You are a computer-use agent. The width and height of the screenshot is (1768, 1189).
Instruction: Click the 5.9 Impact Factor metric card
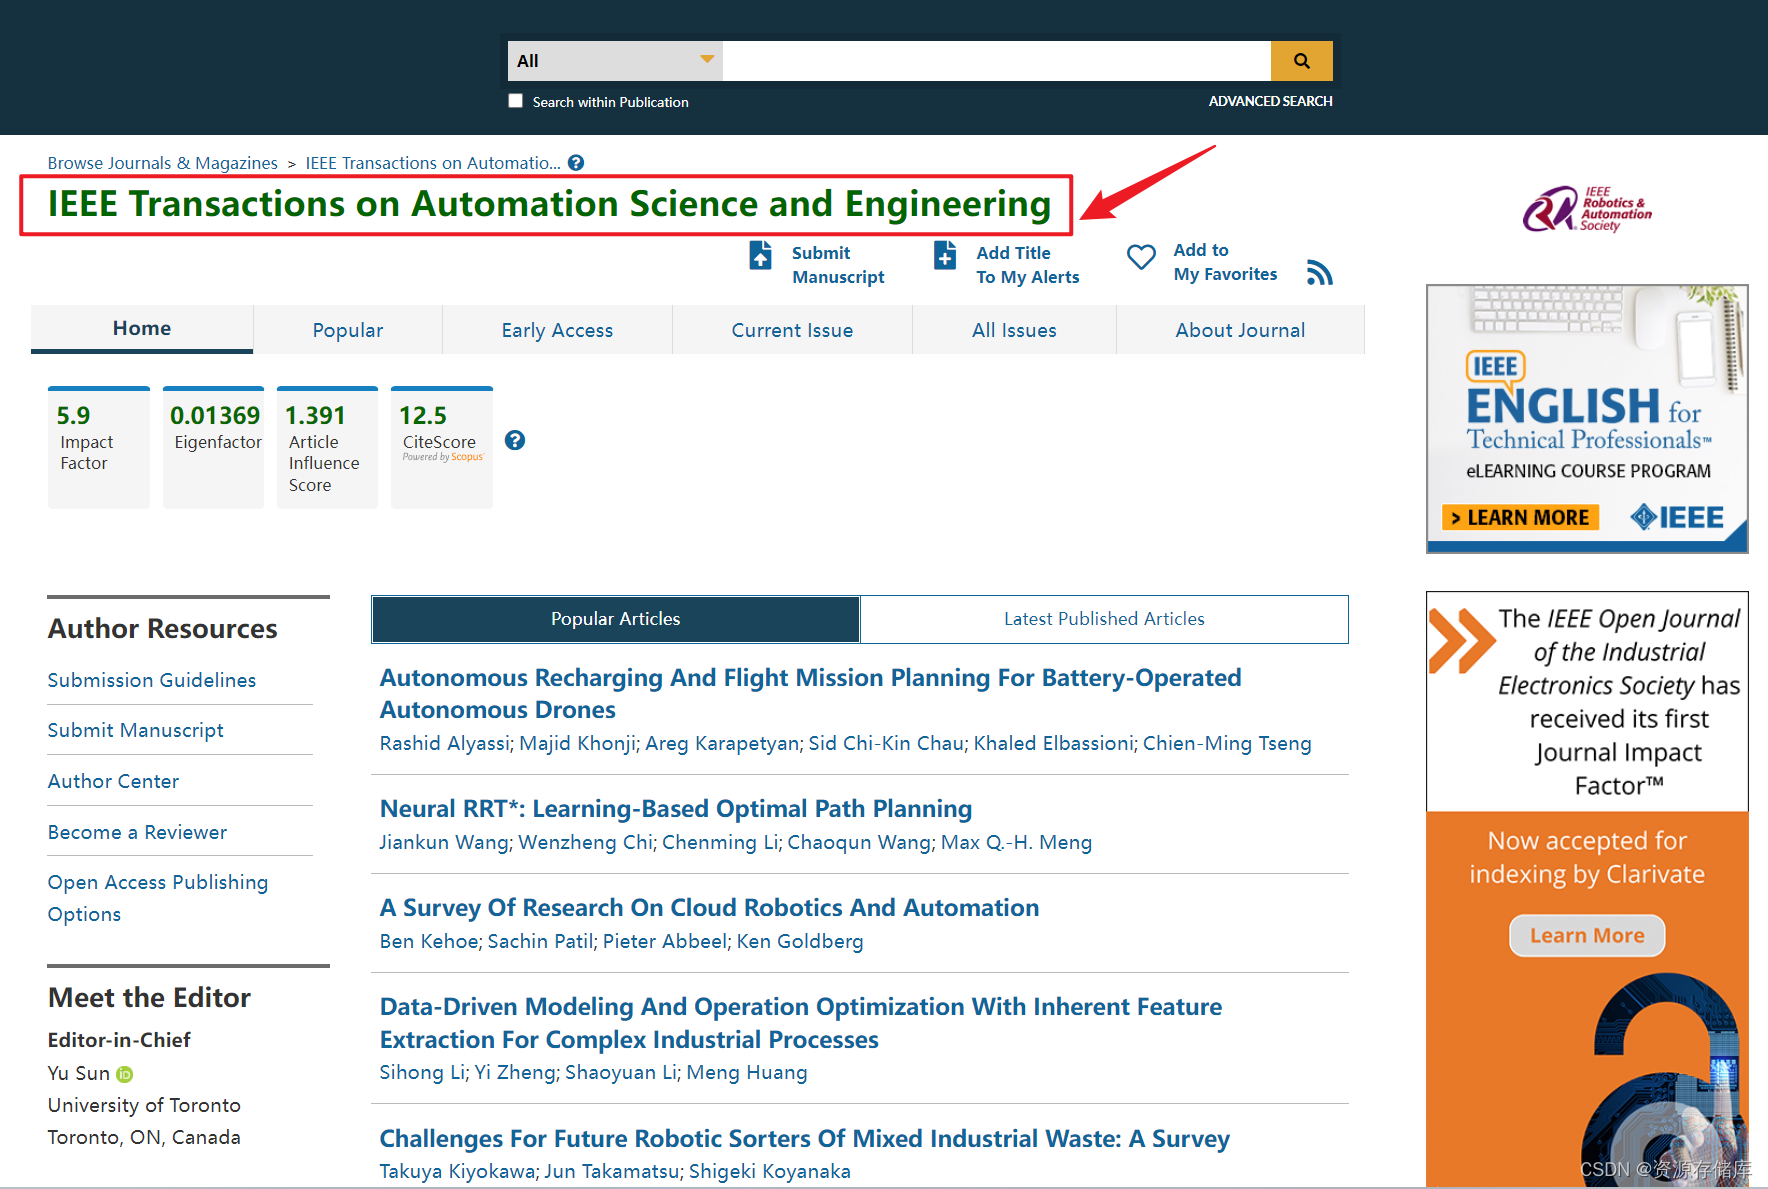click(99, 447)
